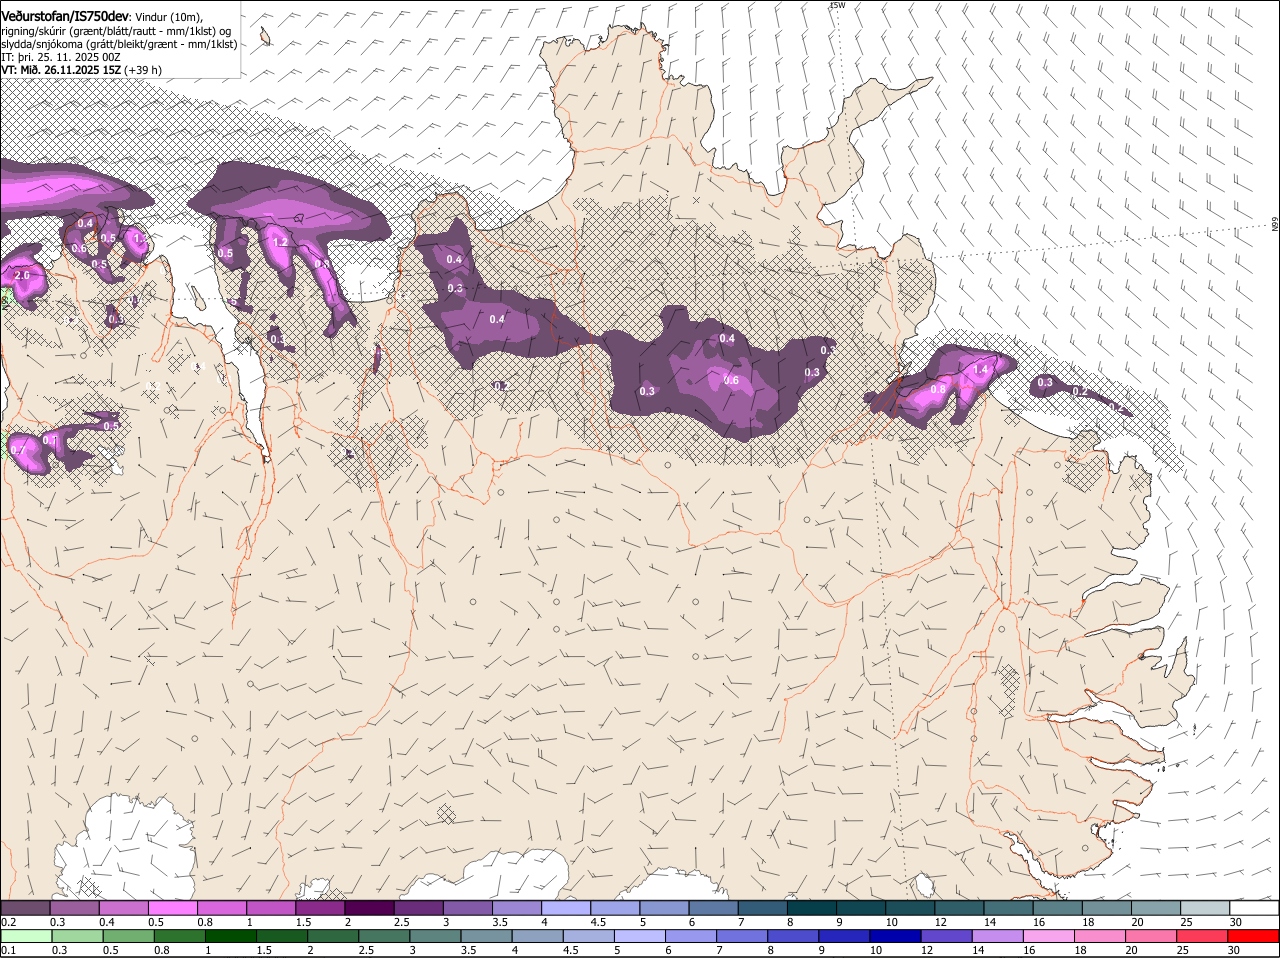Click the '1.2' snowfall value on the map

(280, 242)
